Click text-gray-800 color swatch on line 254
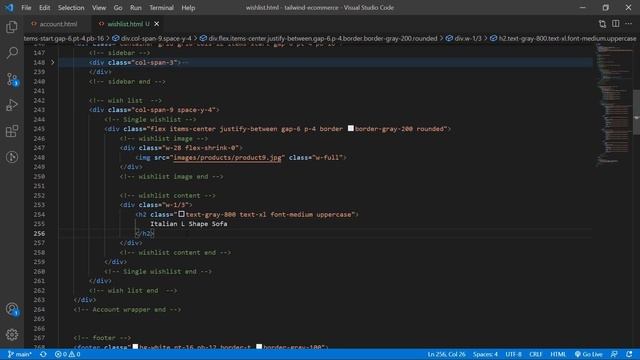This screenshot has height=360, width=640. click(181, 214)
